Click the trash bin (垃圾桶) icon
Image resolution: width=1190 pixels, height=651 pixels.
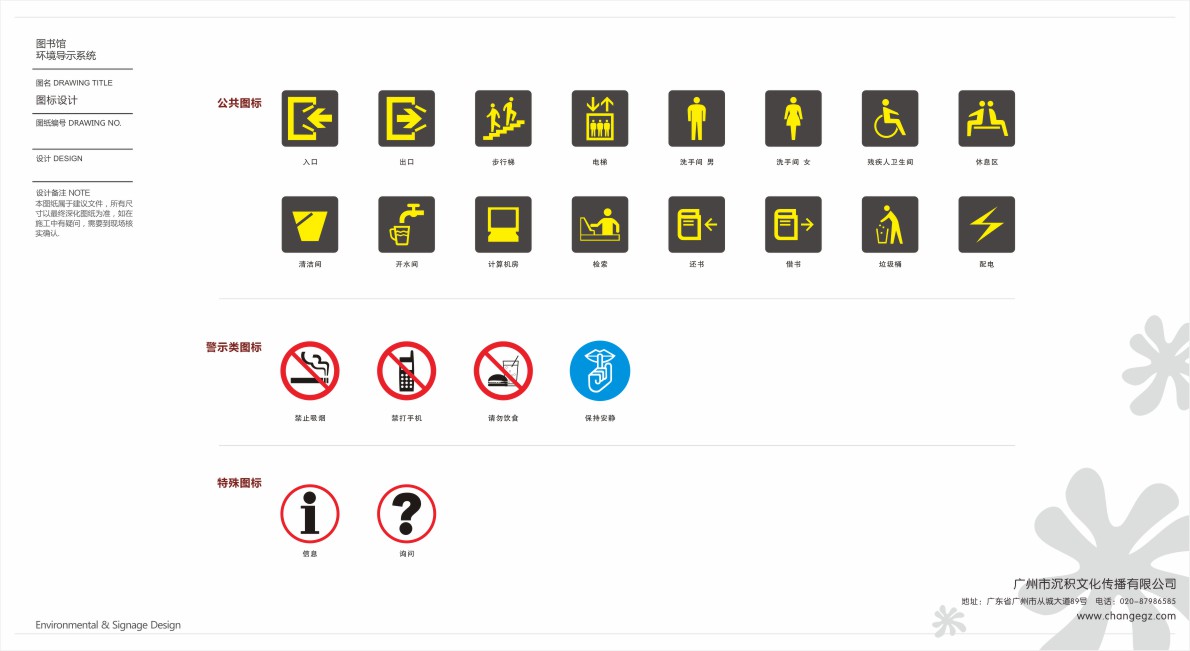click(890, 225)
